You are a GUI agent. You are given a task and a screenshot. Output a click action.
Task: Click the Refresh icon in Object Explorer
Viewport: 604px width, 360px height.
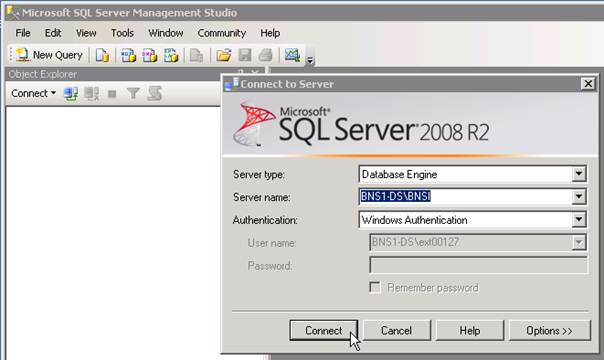point(154,94)
